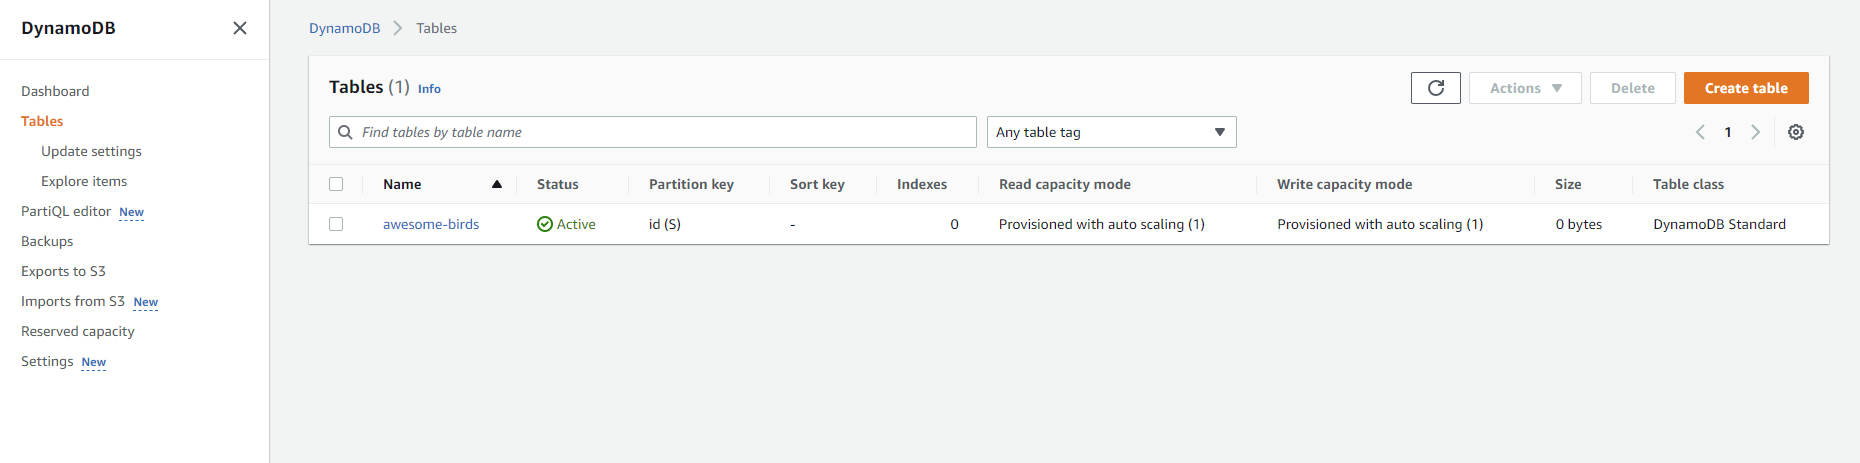Image resolution: width=1860 pixels, height=463 pixels.
Task: Open the Actions dropdown menu
Action: [x=1525, y=88]
